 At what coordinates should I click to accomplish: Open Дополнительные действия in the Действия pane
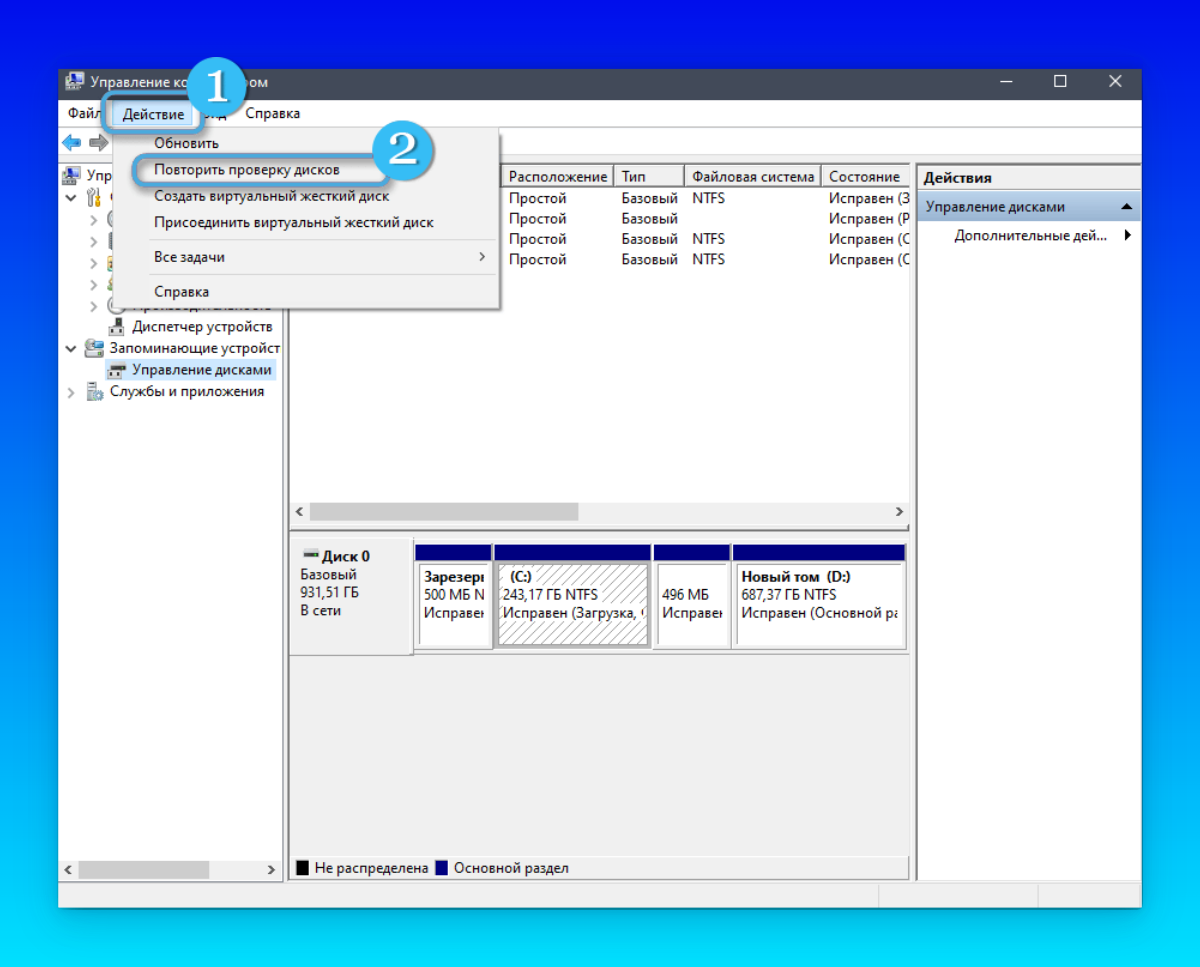coord(1030,236)
